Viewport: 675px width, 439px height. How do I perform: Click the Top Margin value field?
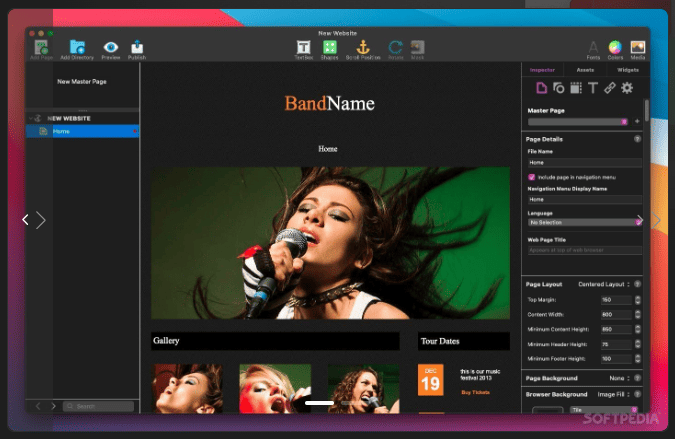pyautogui.click(x=616, y=300)
